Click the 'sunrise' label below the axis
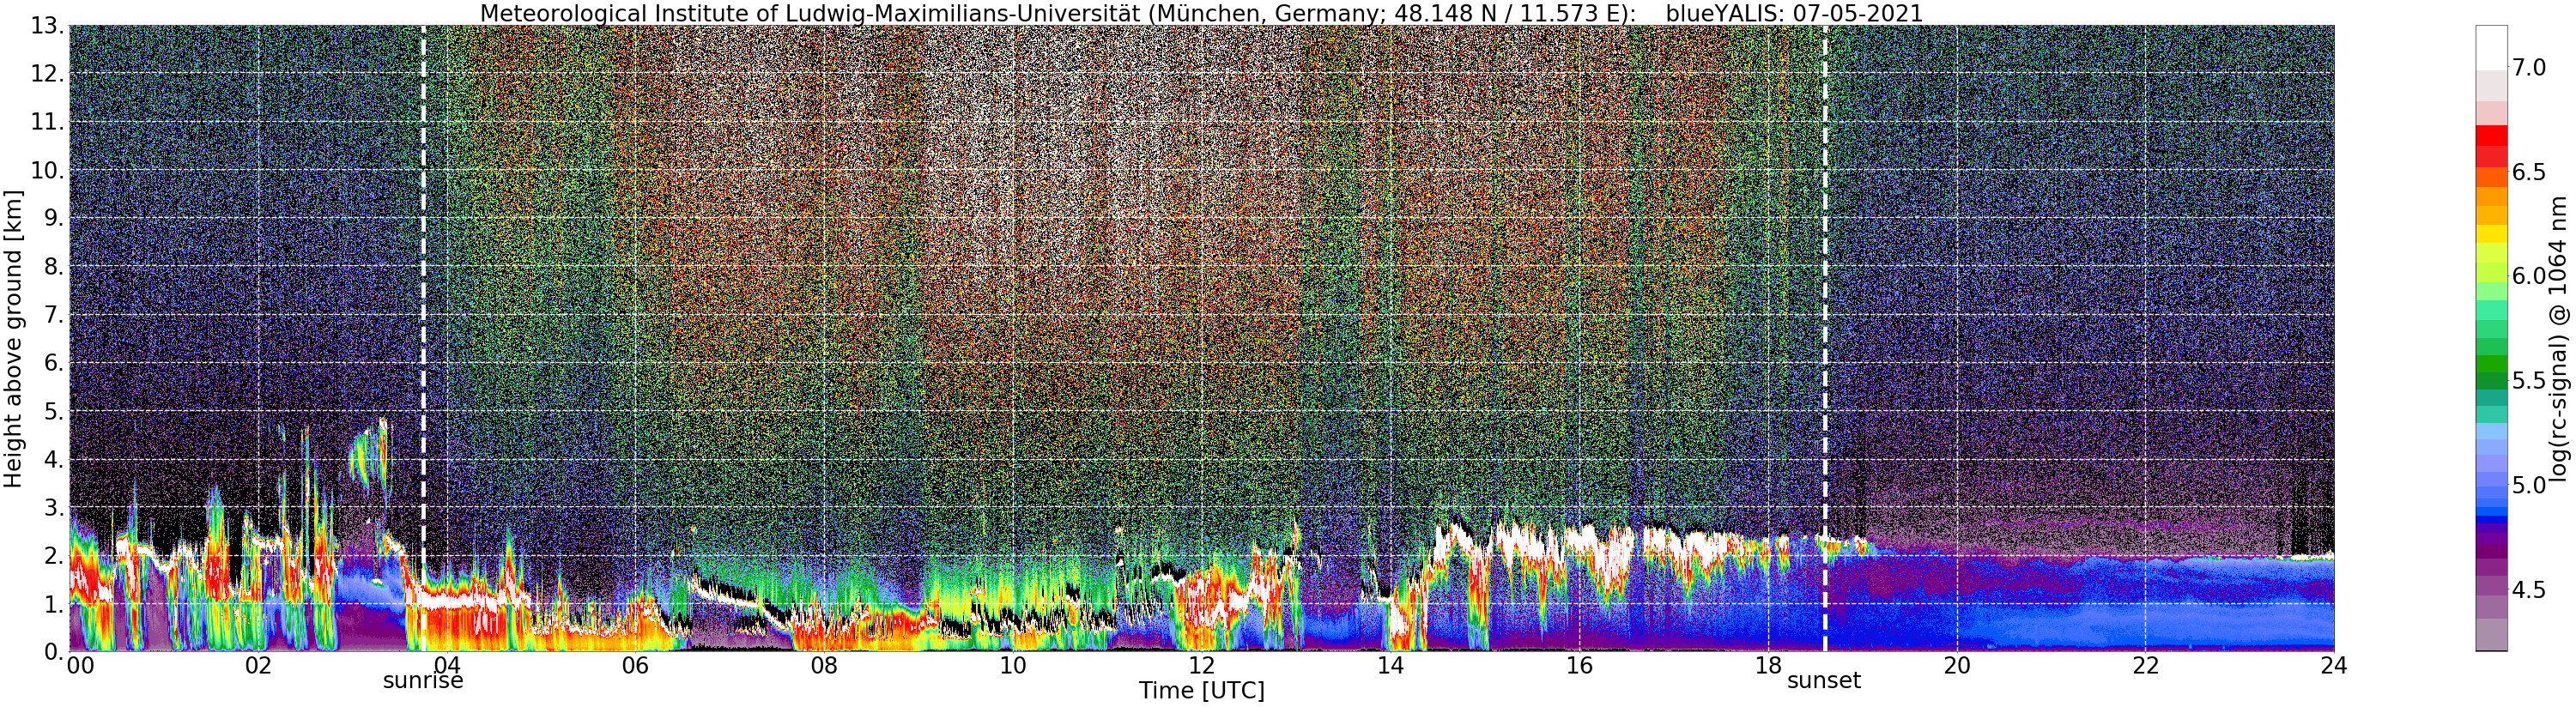 pyautogui.click(x=423, y=680)
